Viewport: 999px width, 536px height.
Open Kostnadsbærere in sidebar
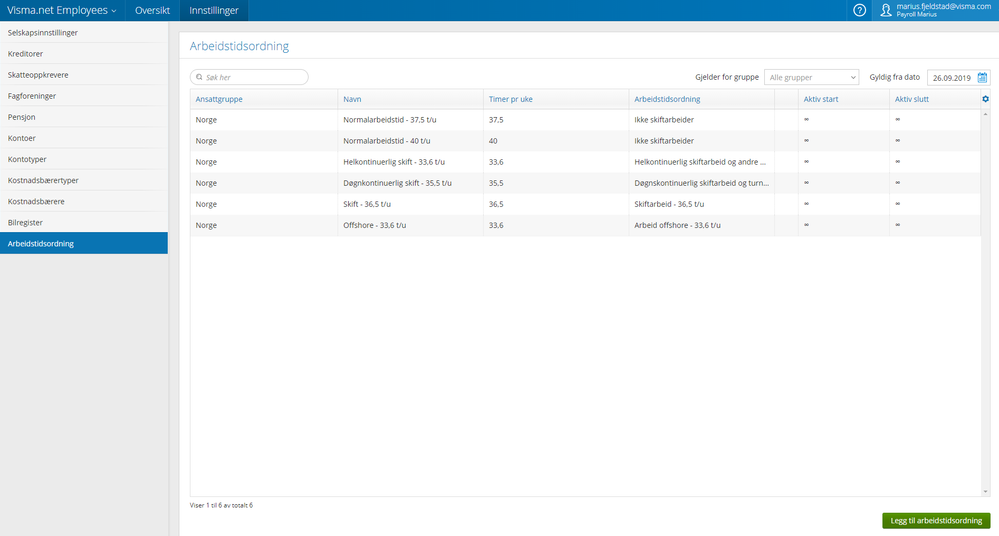click(83, 201)
